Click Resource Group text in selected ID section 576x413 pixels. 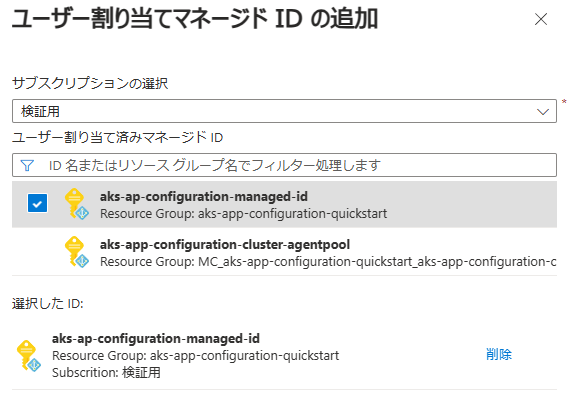click(x=195, y=356)
